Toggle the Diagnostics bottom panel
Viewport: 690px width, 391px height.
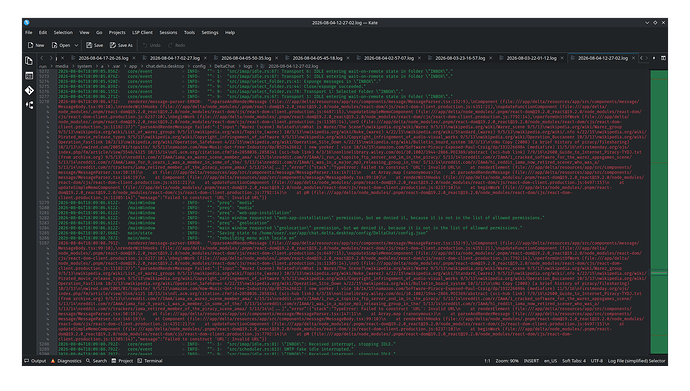(x=66, y=361)
